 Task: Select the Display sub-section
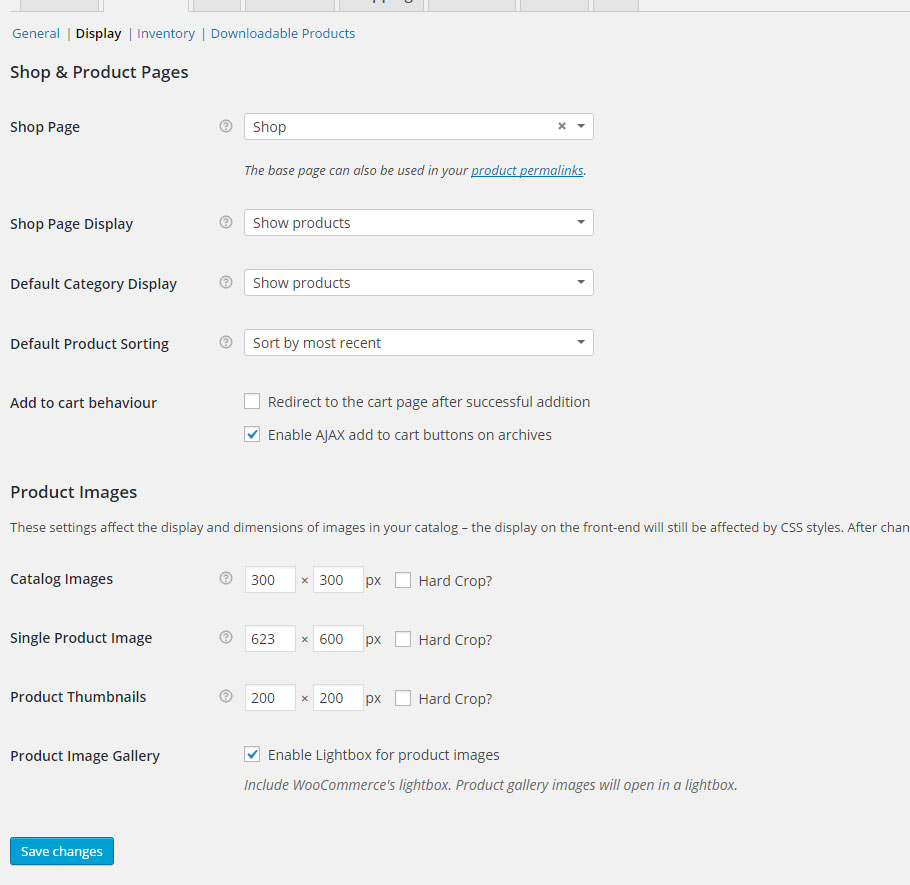[99, 34]
